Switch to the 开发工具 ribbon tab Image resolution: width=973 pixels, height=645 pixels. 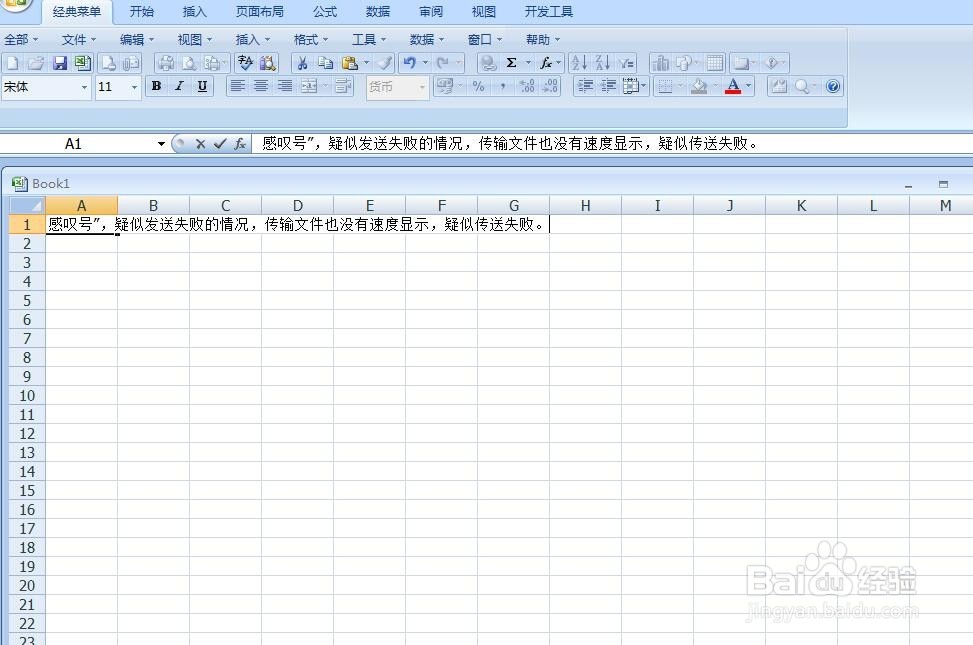548,11
